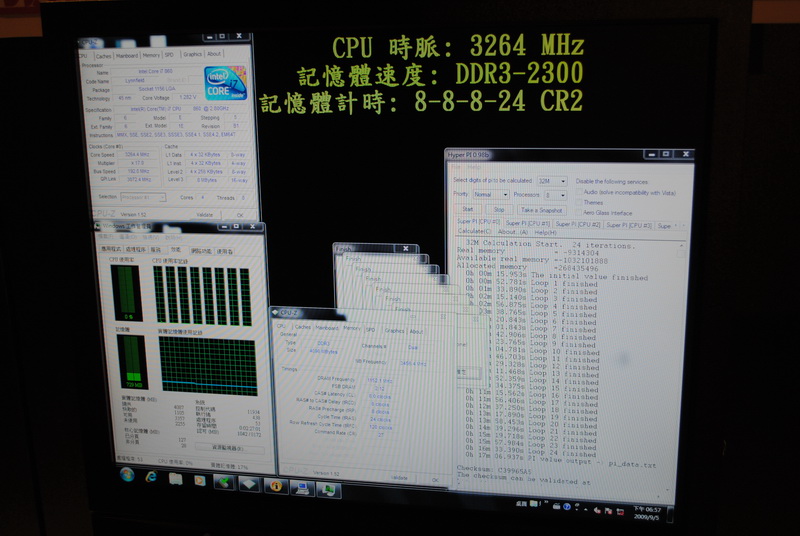Click the Lynnfield code name field
Screen dimensions: 800x536
click(135, 80)
